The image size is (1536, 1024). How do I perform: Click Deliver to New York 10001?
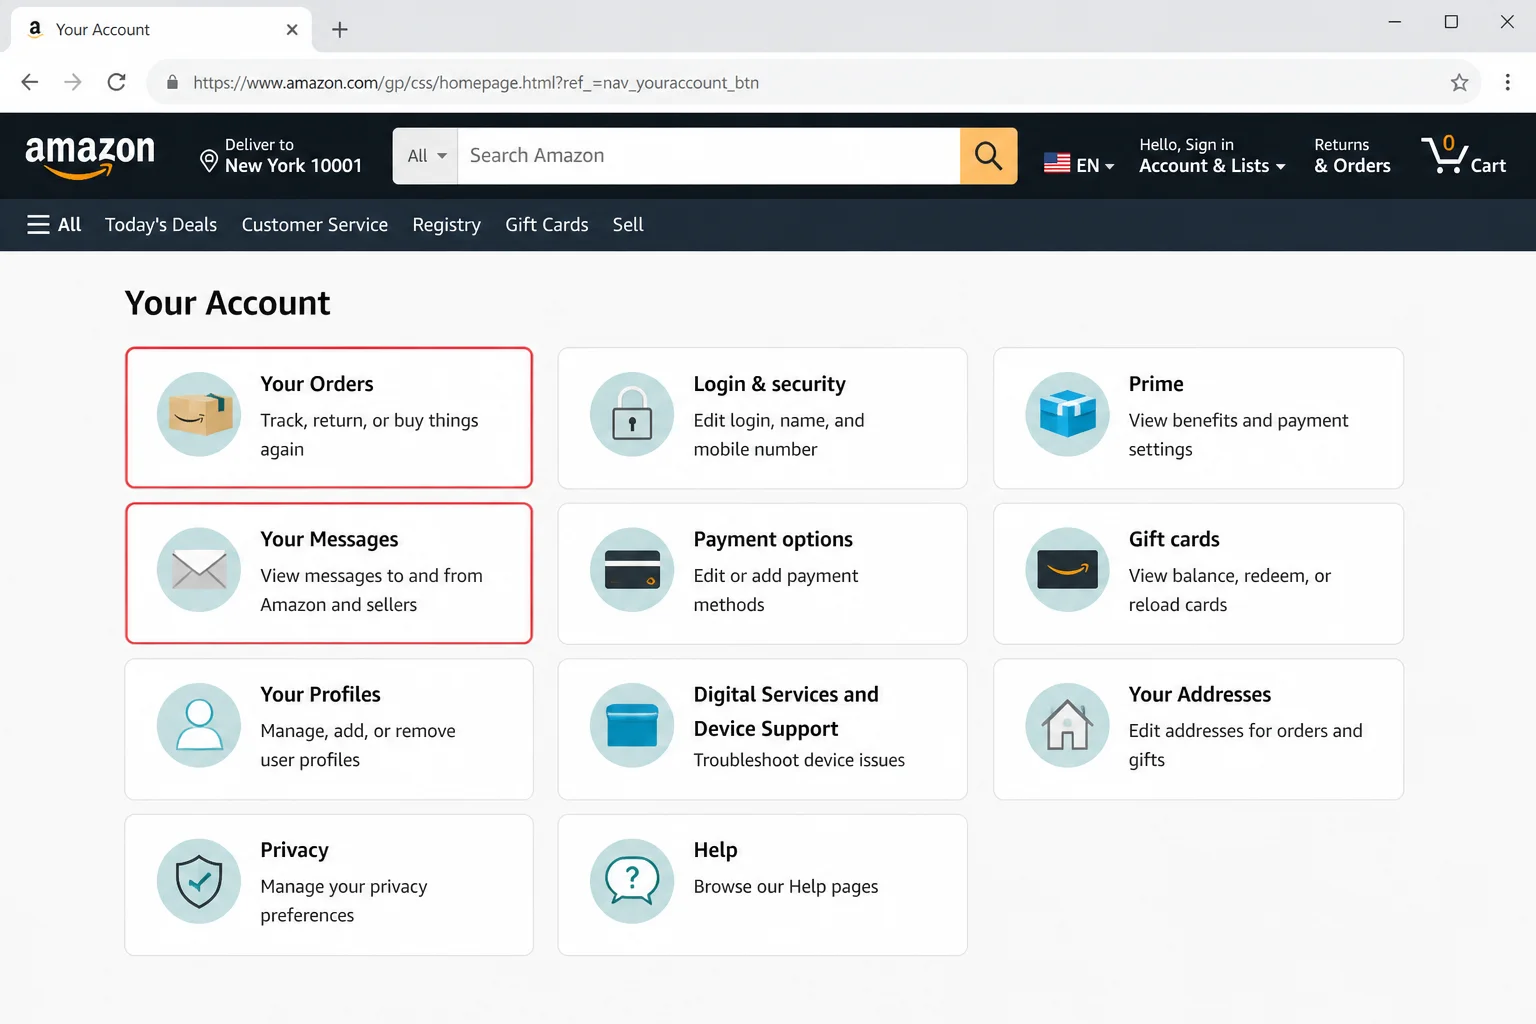click(281, 156)
